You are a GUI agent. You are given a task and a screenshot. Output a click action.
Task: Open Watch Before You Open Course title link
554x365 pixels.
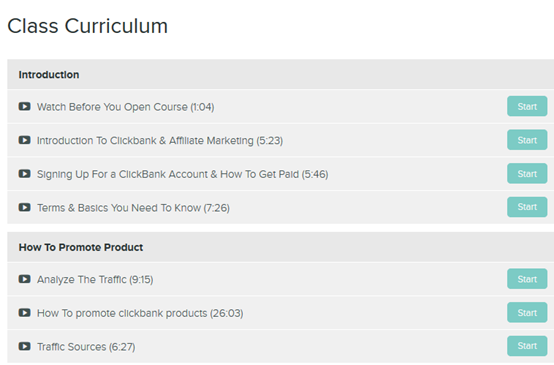coord(125,107)
